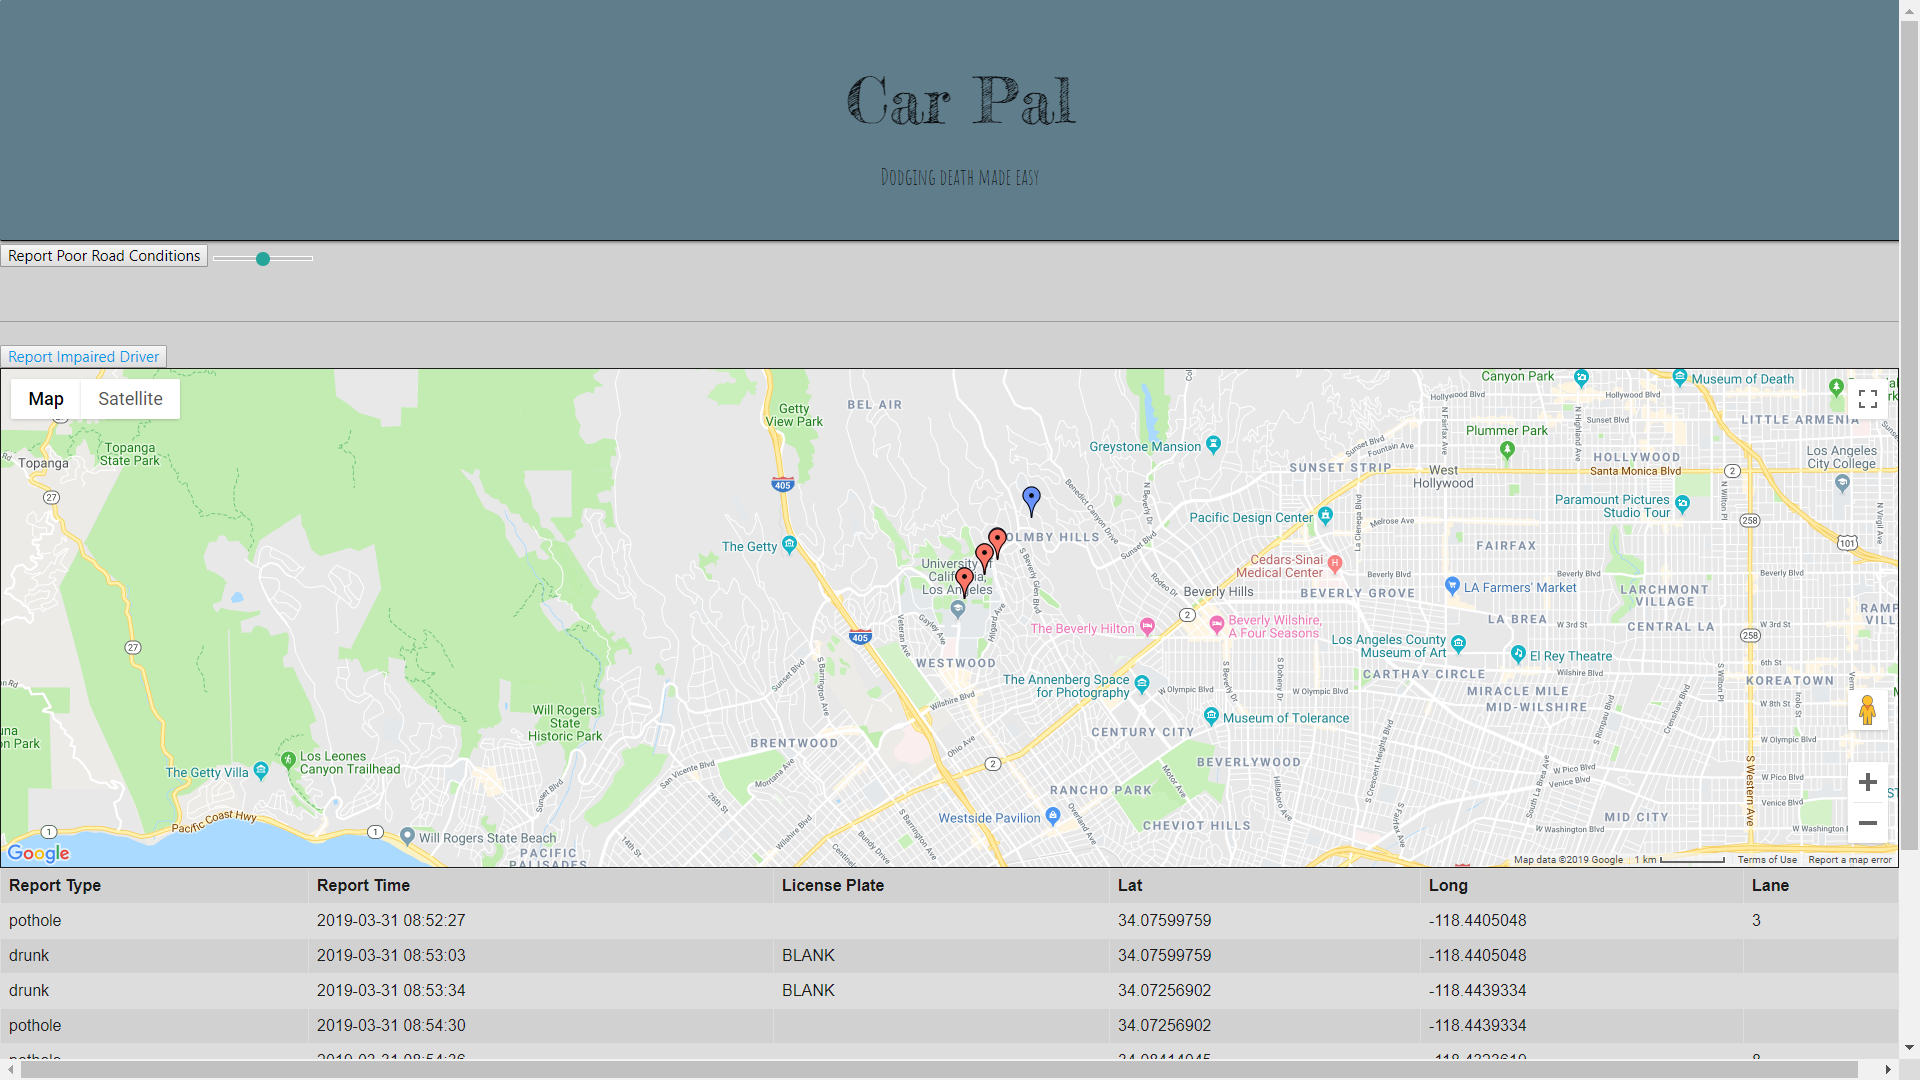Click the horizontal scrollbar right arrow
Image resolution: width=1920 pixels, height=1080 pixels.
pyautogui.click(x=1888, y=1070)
